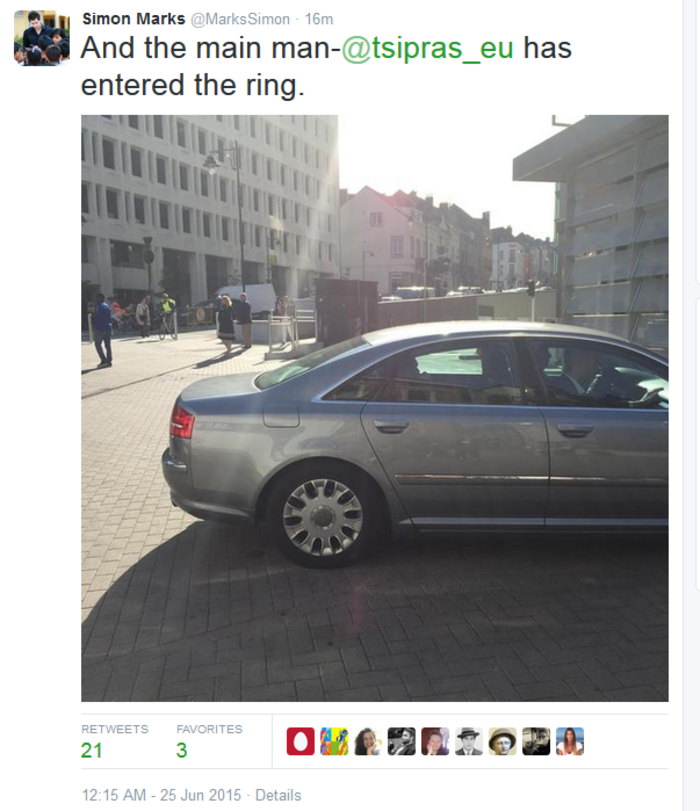Click the tweet text 'entered the ring'
Image resolution: width=700 pixels, height=811 pixels.
tap(192, 85)
